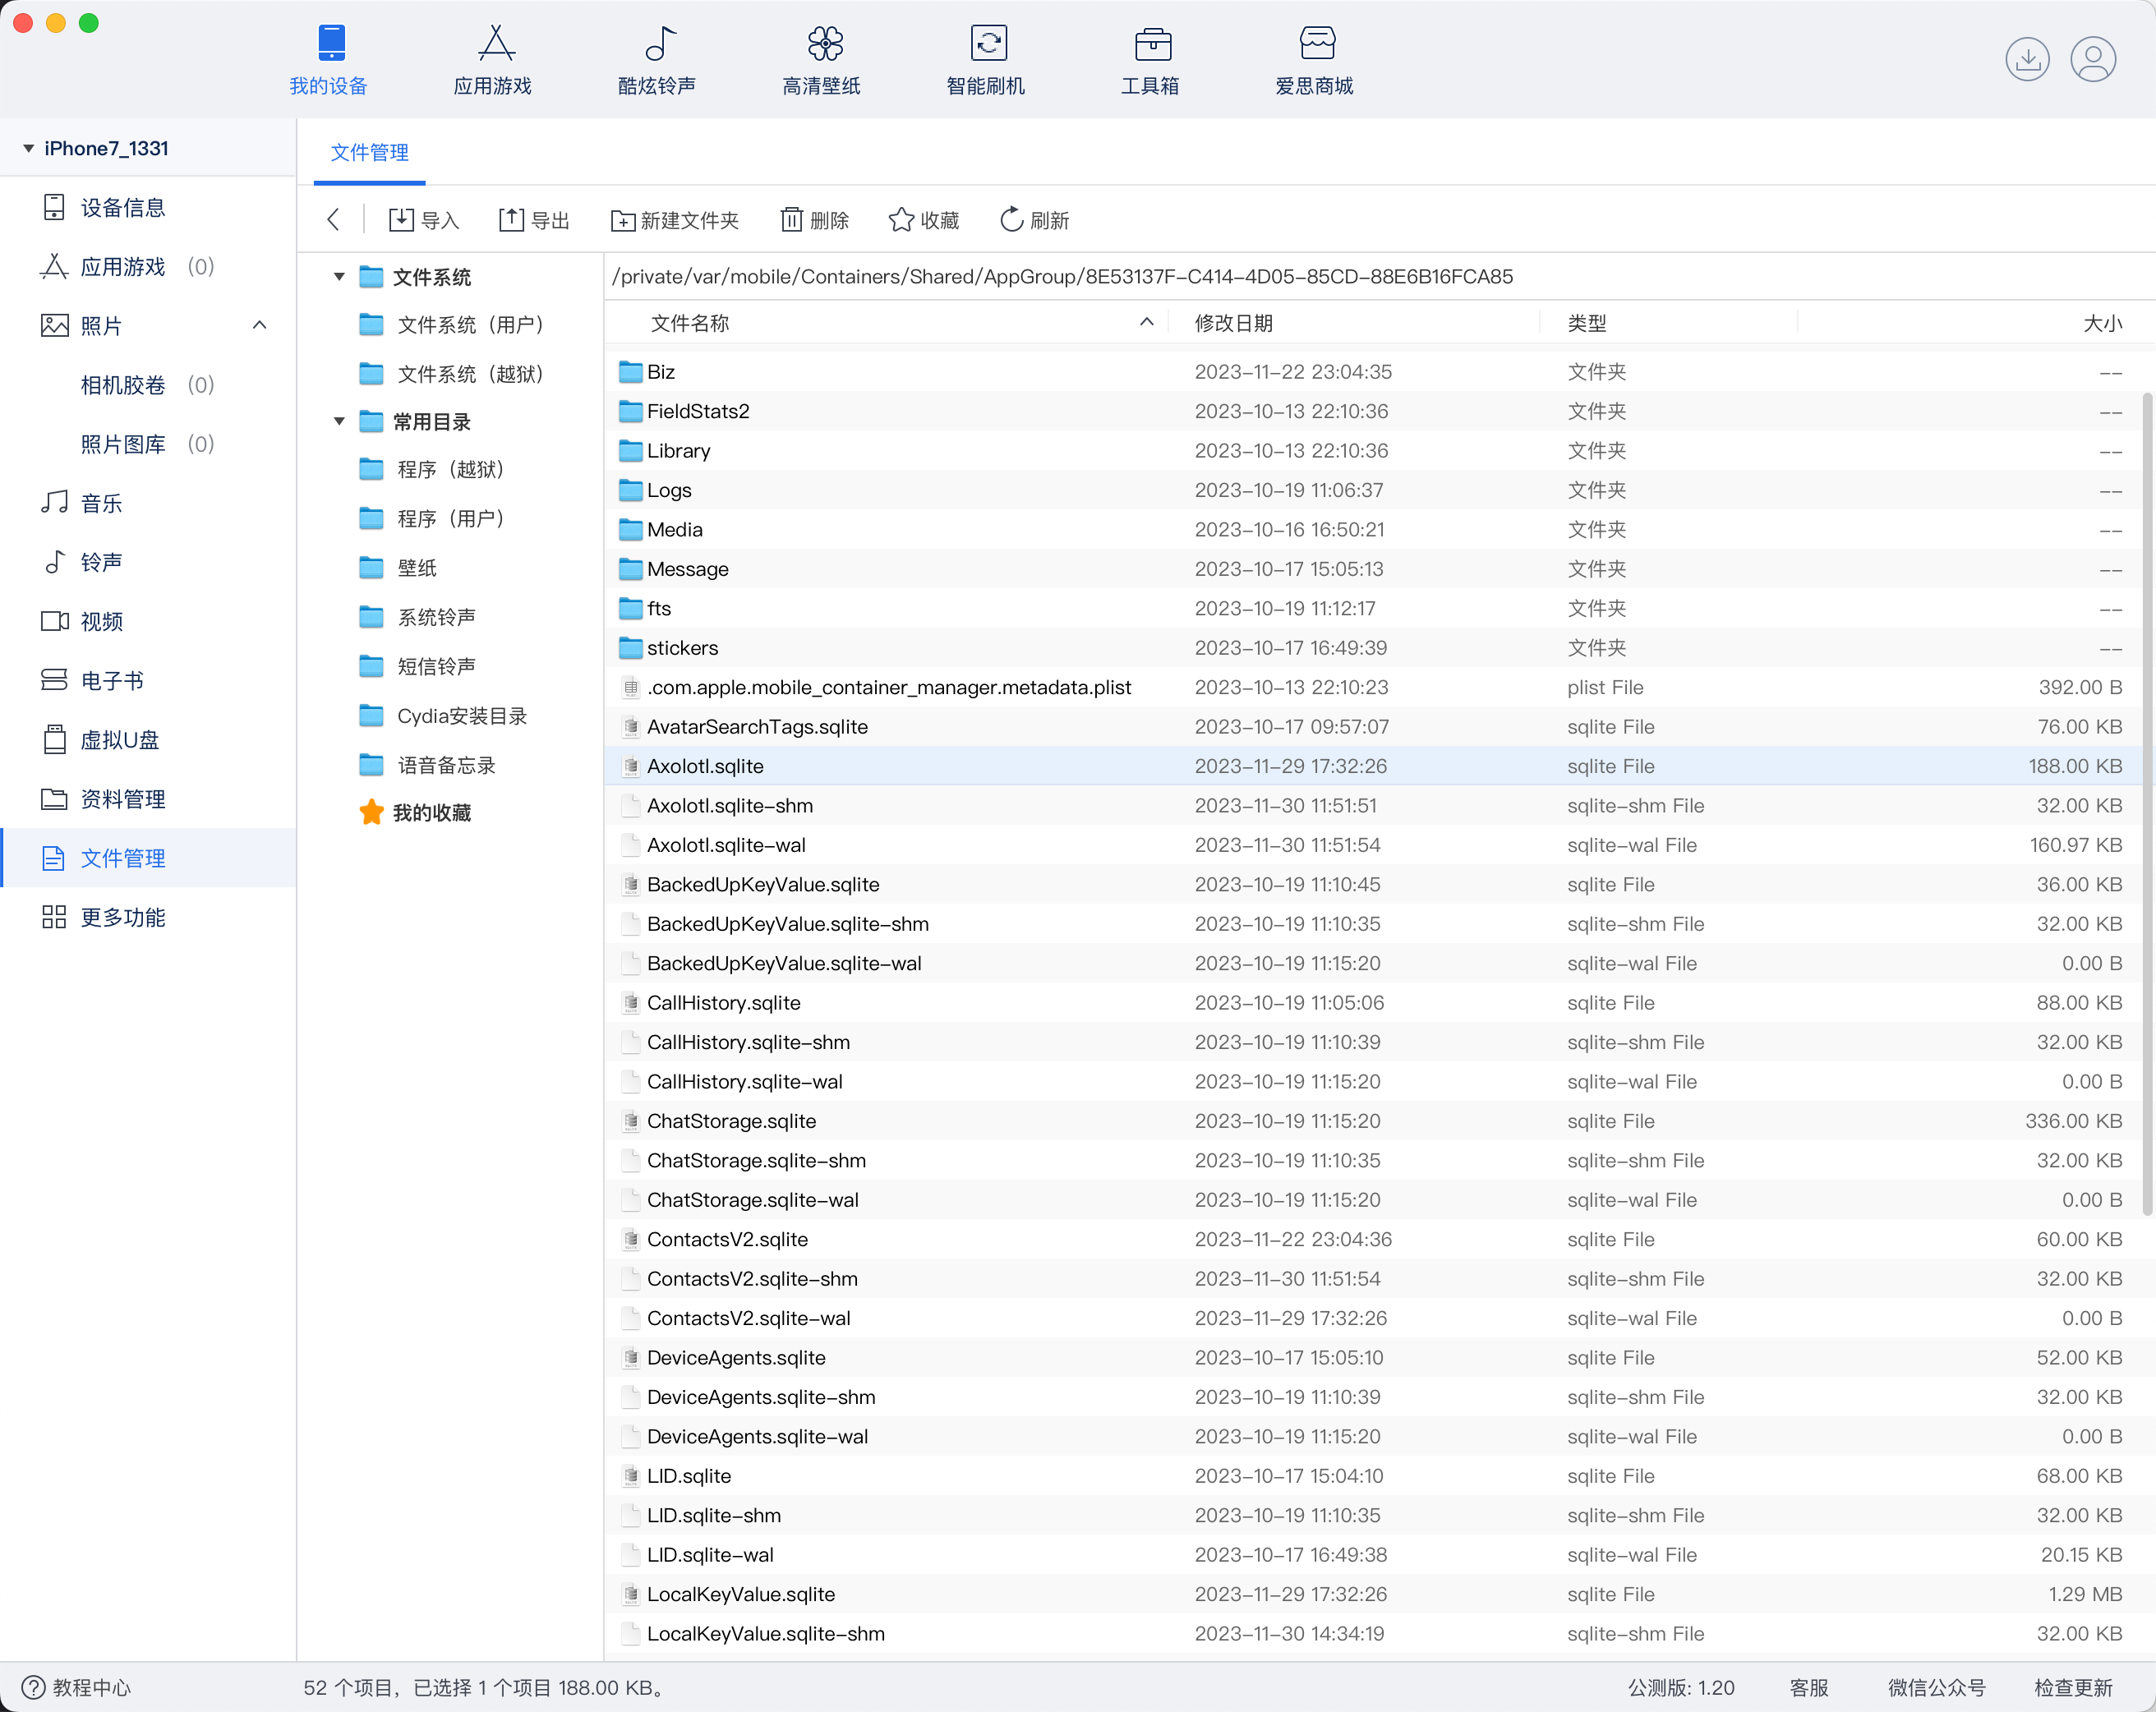Viewport: 2156px width, 1712px height.
Task: Open 铃声 in the sidebar
Action: coord(148,562)
